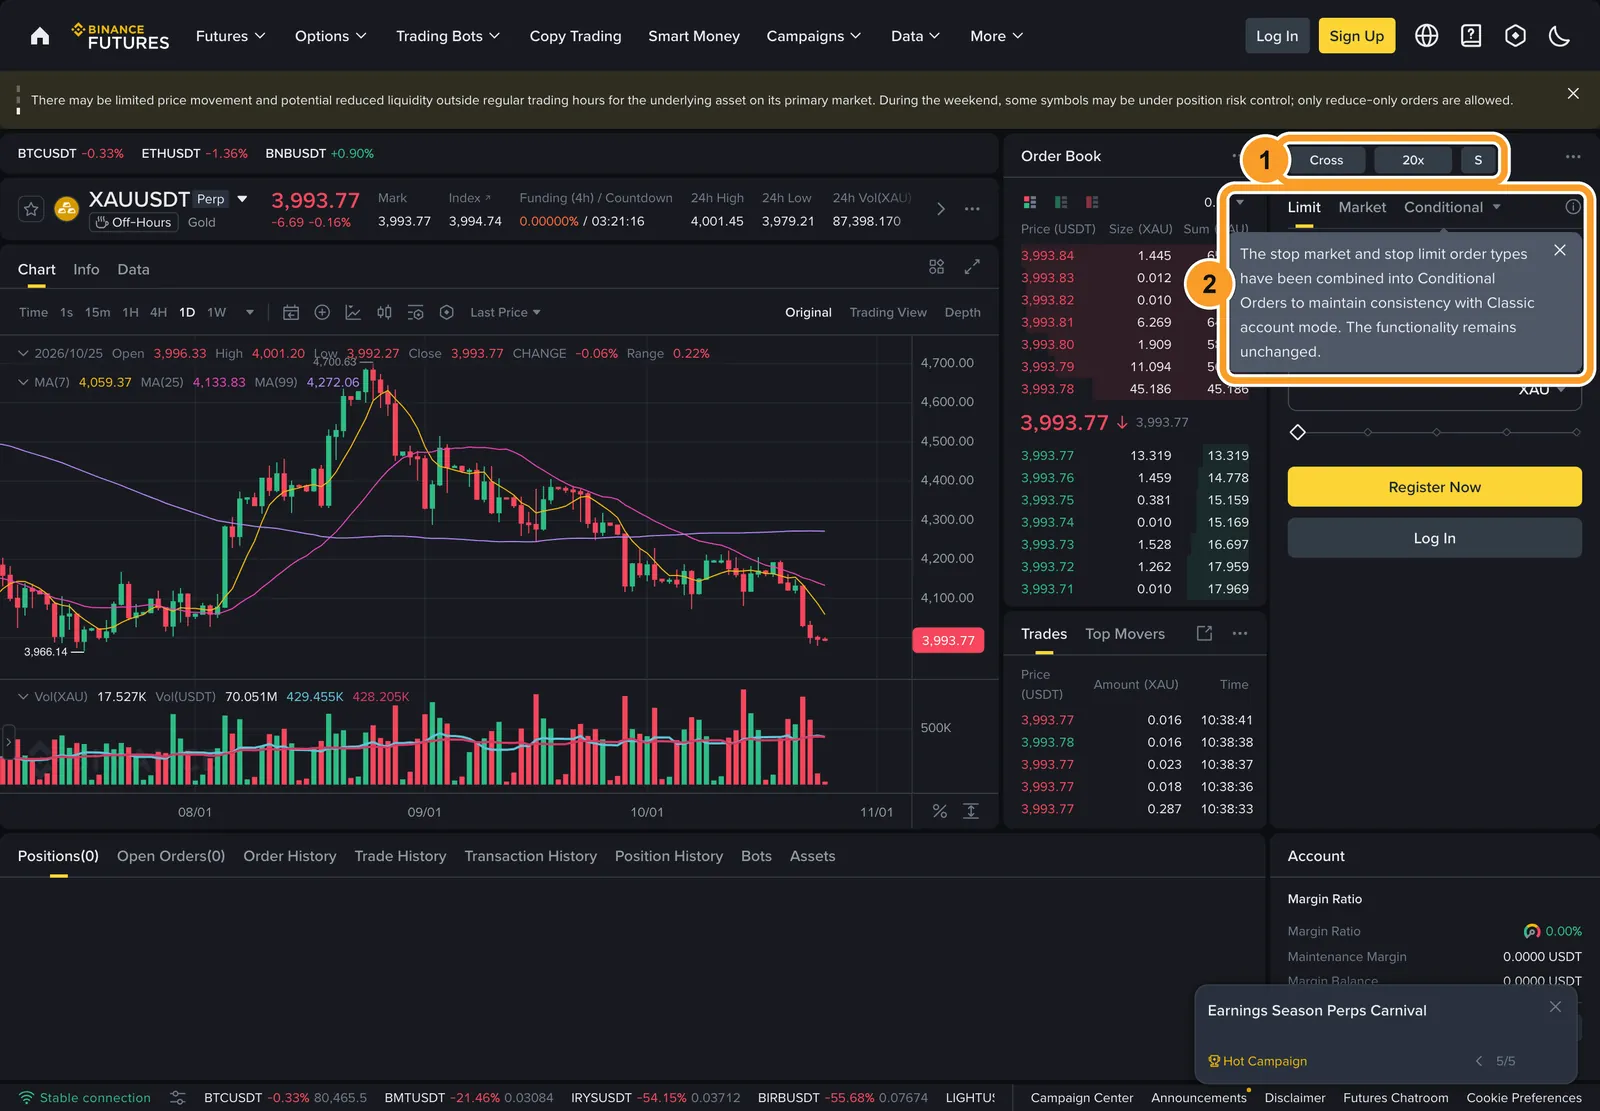Toggle percent scale on chart
Image resolution: width=1600 pixels, height=1111 pixels.
click(x=939, y=811)
